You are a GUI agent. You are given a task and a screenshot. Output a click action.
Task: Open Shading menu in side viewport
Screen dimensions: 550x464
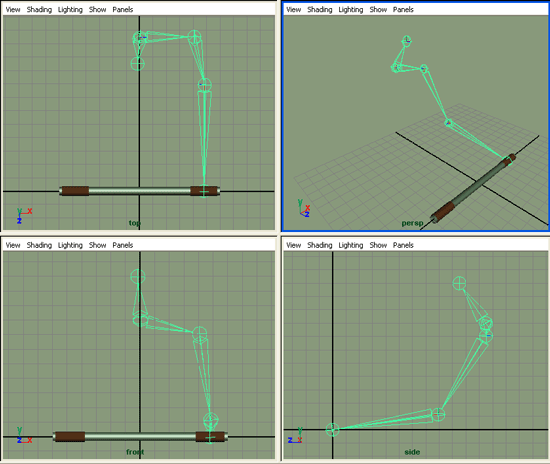click(x=320, y=245)
